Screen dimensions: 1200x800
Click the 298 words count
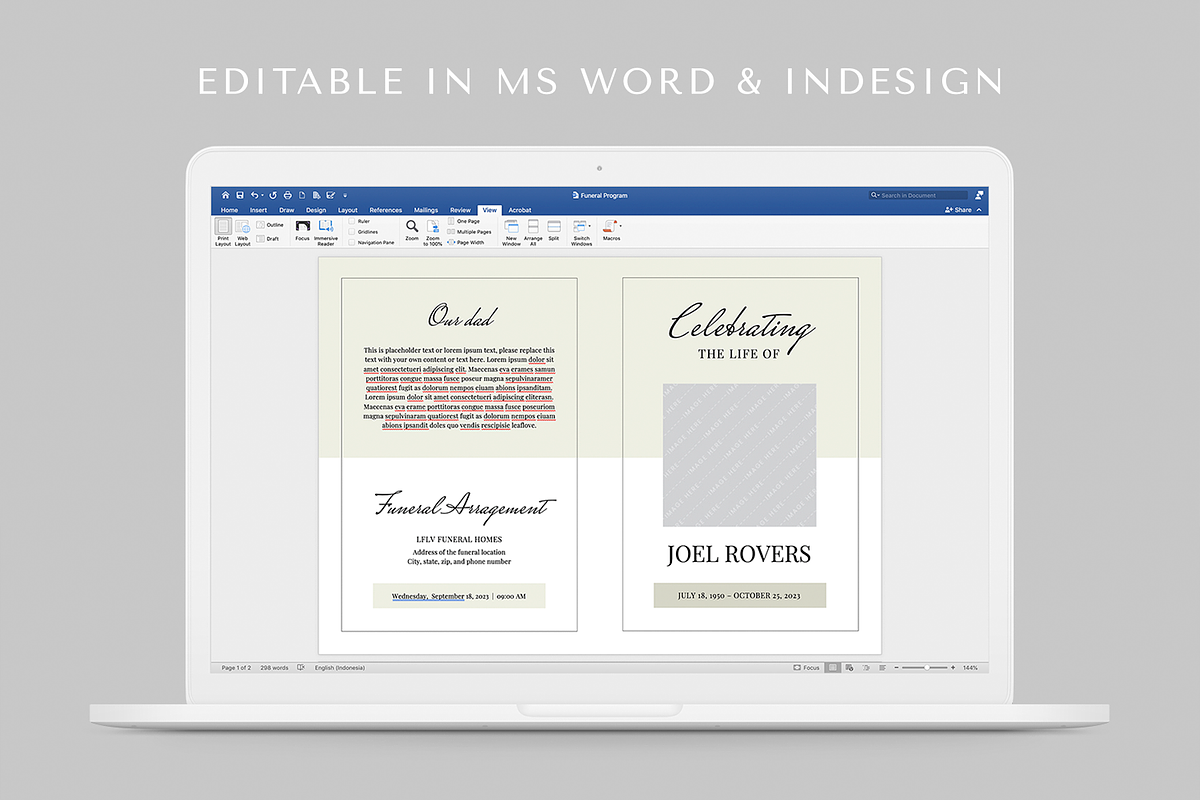274,667
